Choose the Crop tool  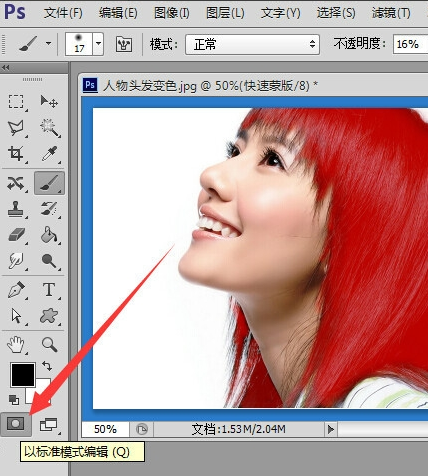point(16,153)
